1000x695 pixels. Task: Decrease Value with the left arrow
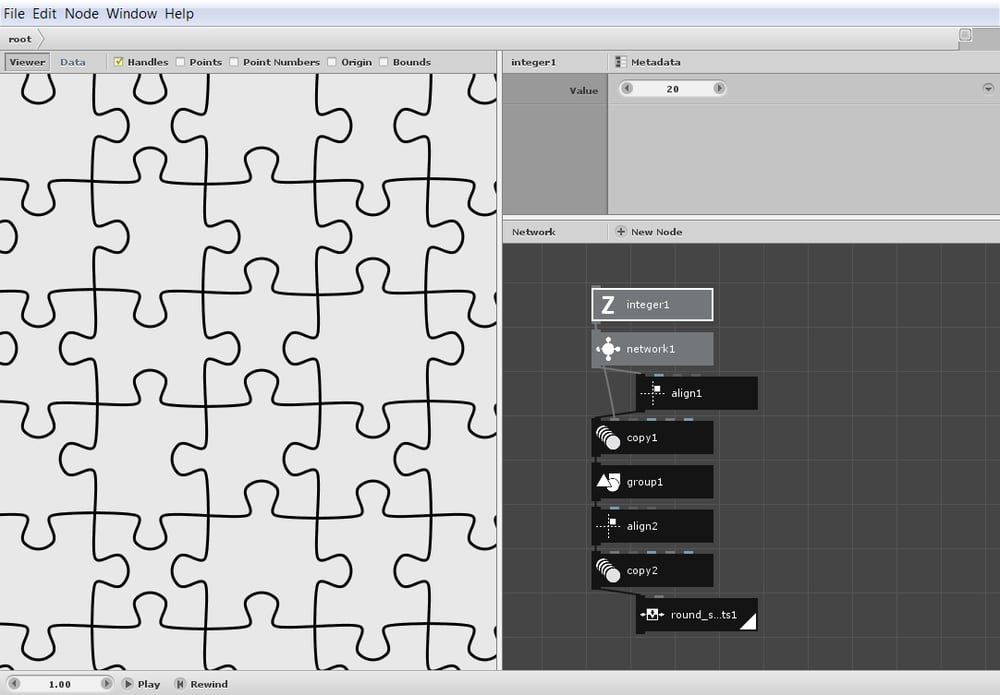click(627, 88)
